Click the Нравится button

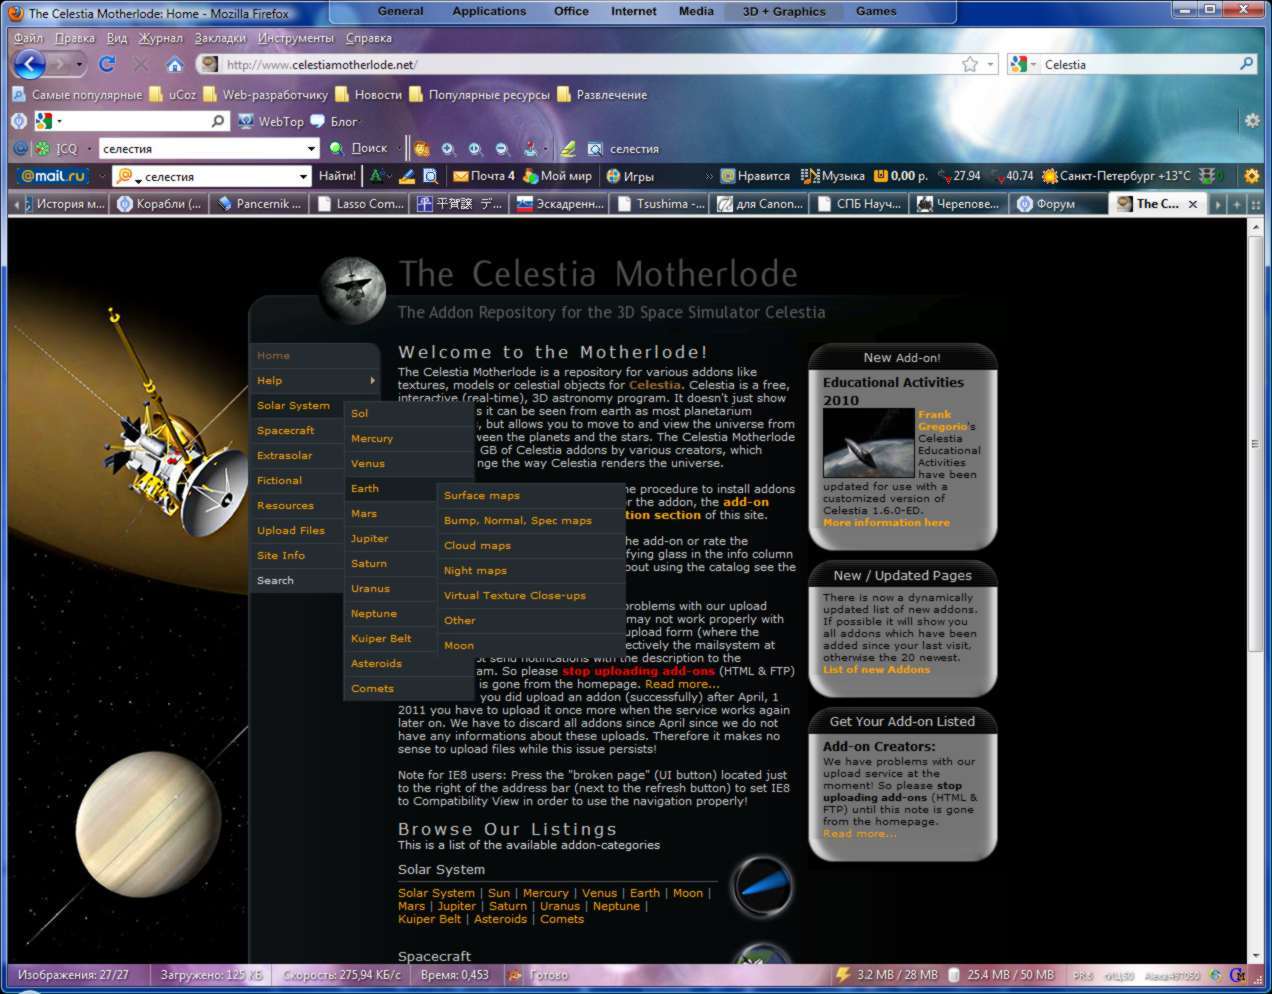click(x=755, y=176)
